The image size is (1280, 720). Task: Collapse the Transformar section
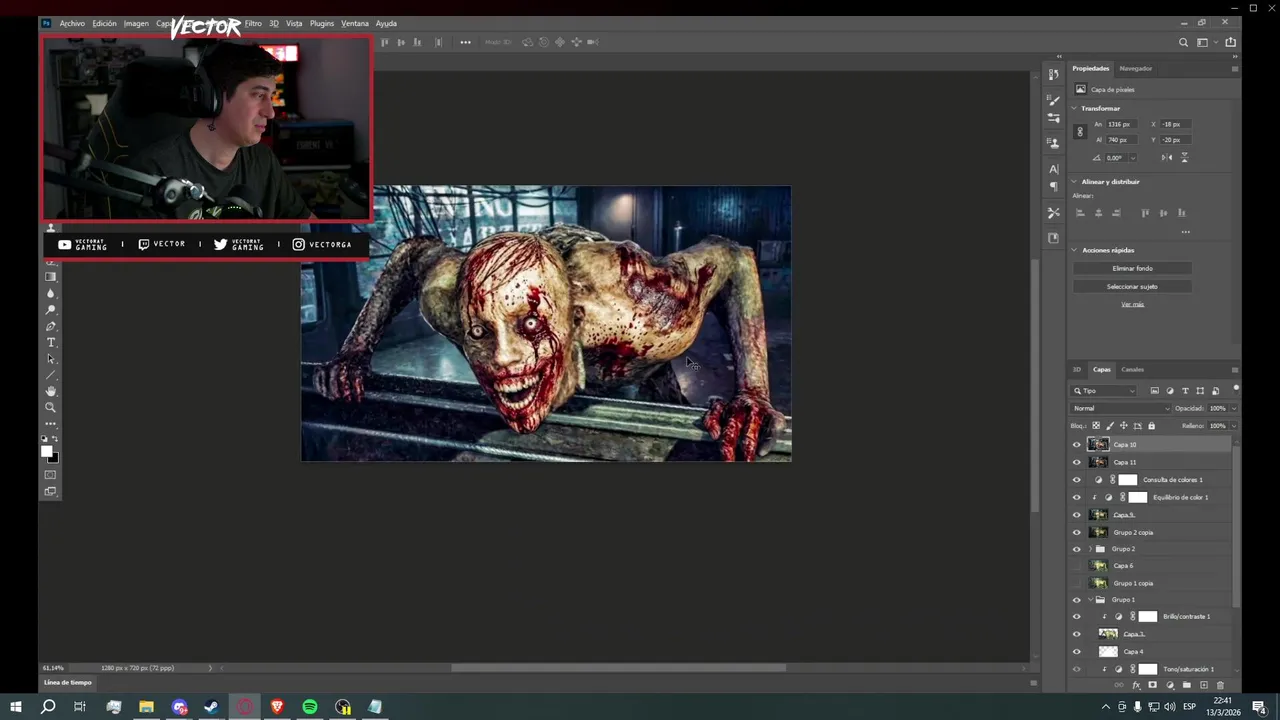click(x=1075, y=108)
